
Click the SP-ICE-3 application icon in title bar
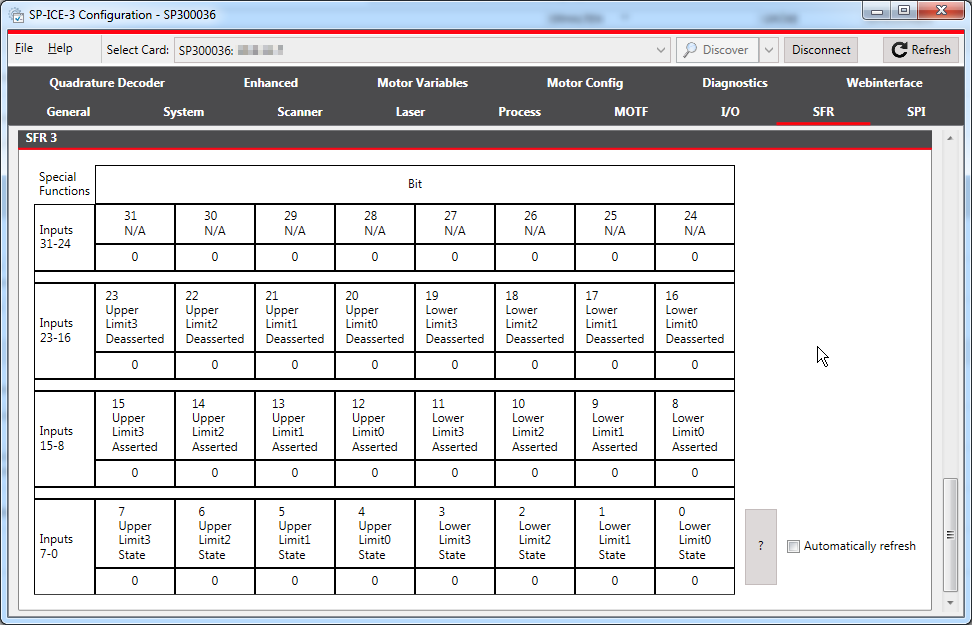[14, 12]
